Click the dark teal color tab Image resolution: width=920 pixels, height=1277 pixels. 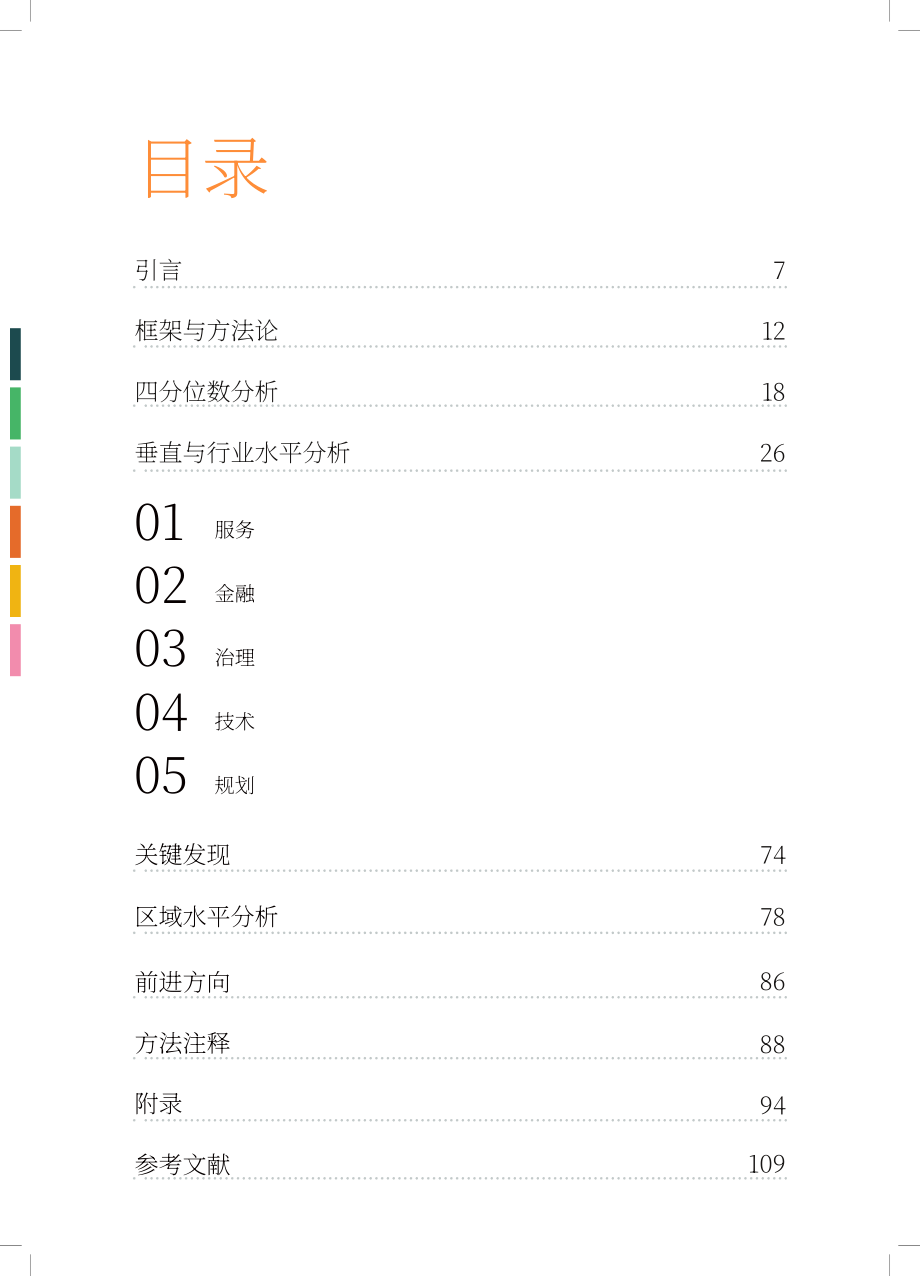tap(15, 354)
